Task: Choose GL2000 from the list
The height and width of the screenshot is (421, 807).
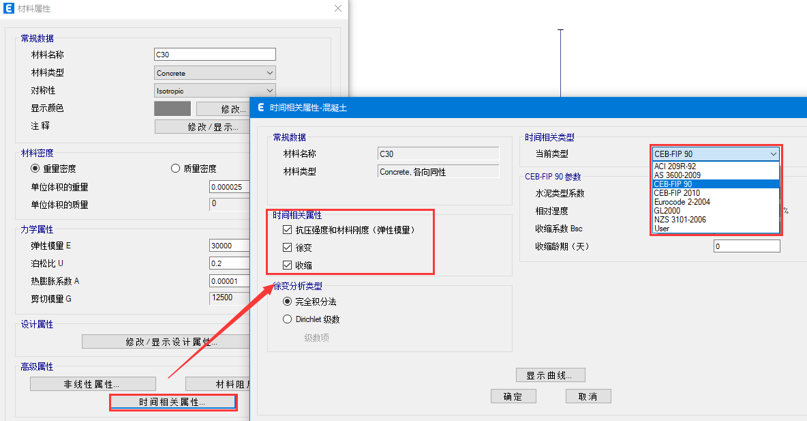Action: click(x=716, y=210)
